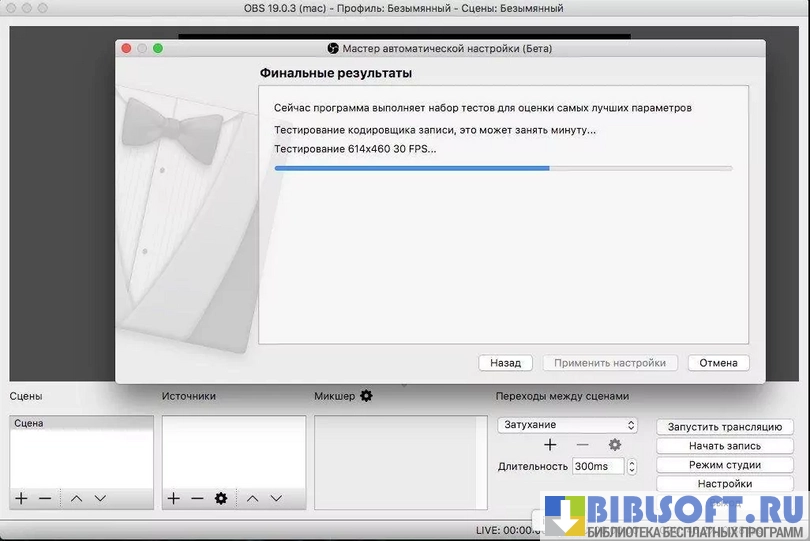Move source up with arrow icon
The width and height of the screenshot is (810, 541).
coord(253,498)
